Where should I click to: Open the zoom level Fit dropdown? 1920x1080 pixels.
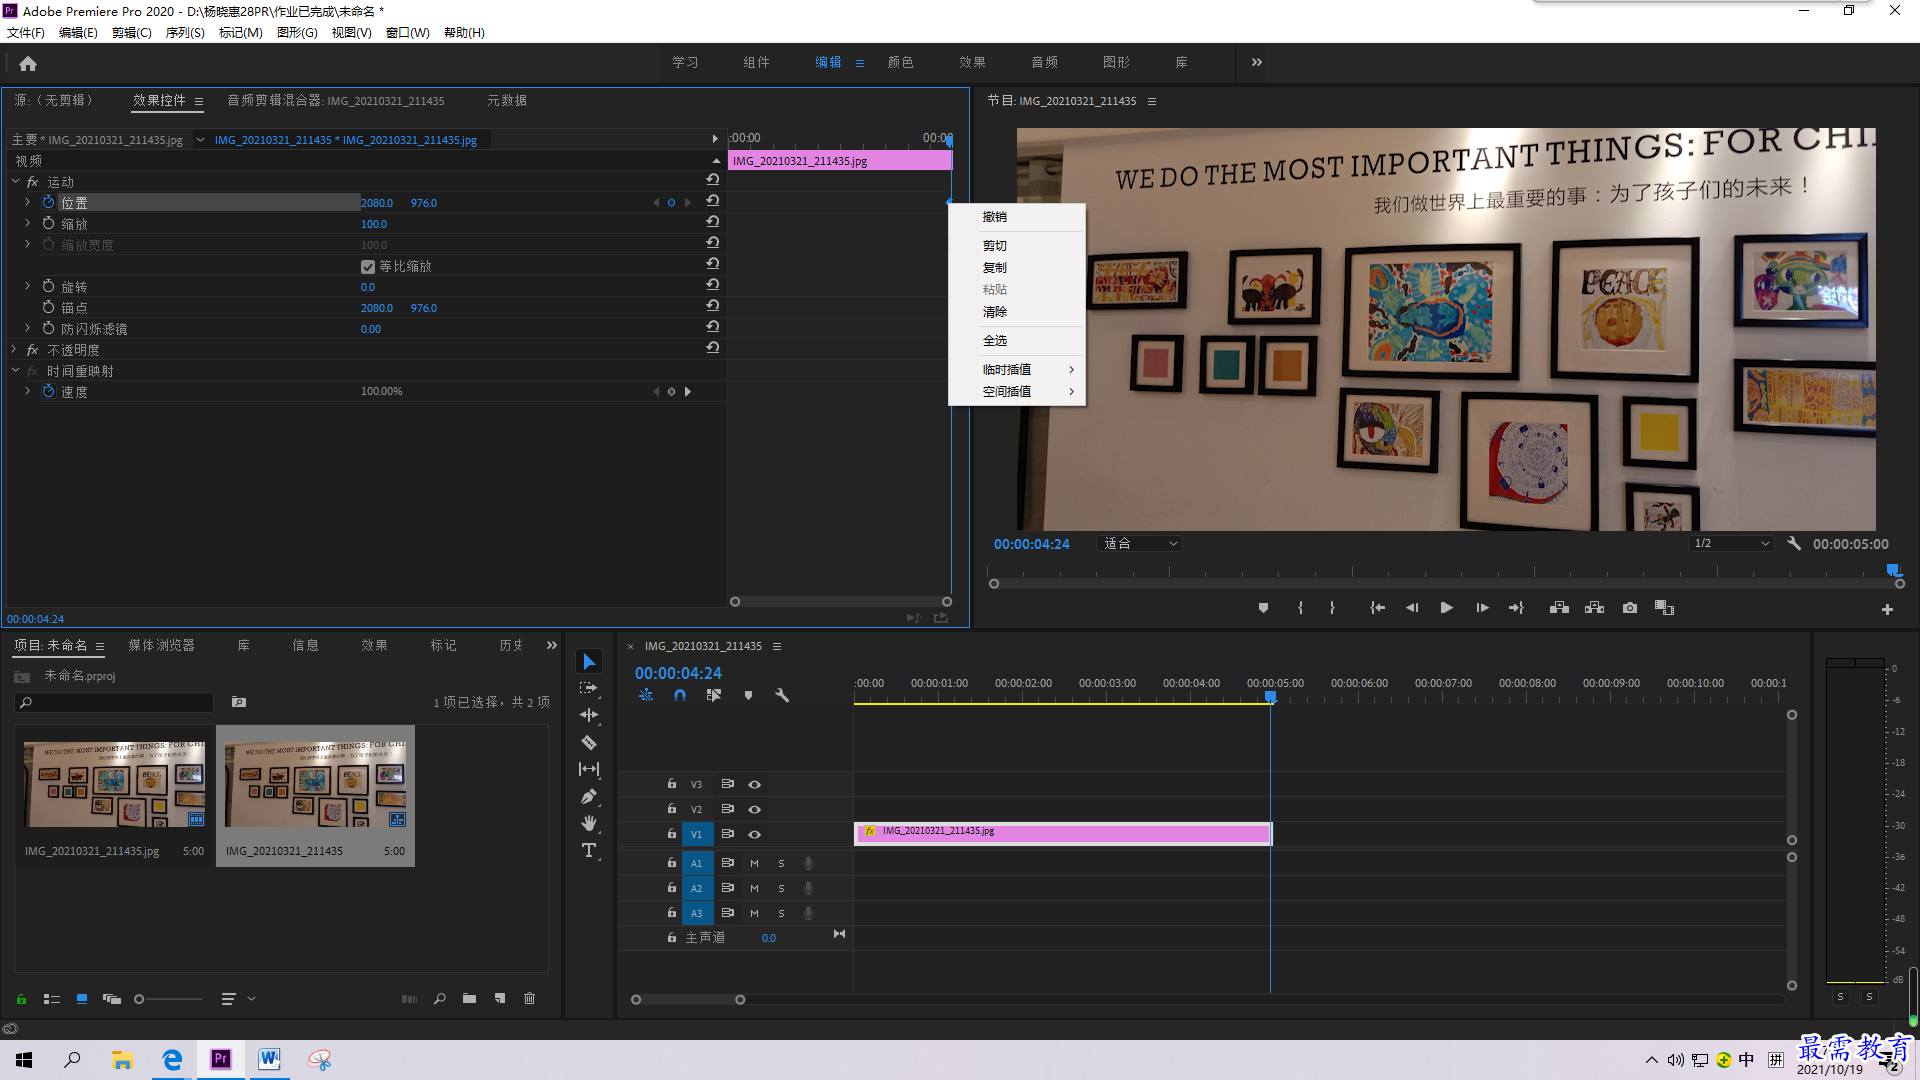tap(1140, 543)
